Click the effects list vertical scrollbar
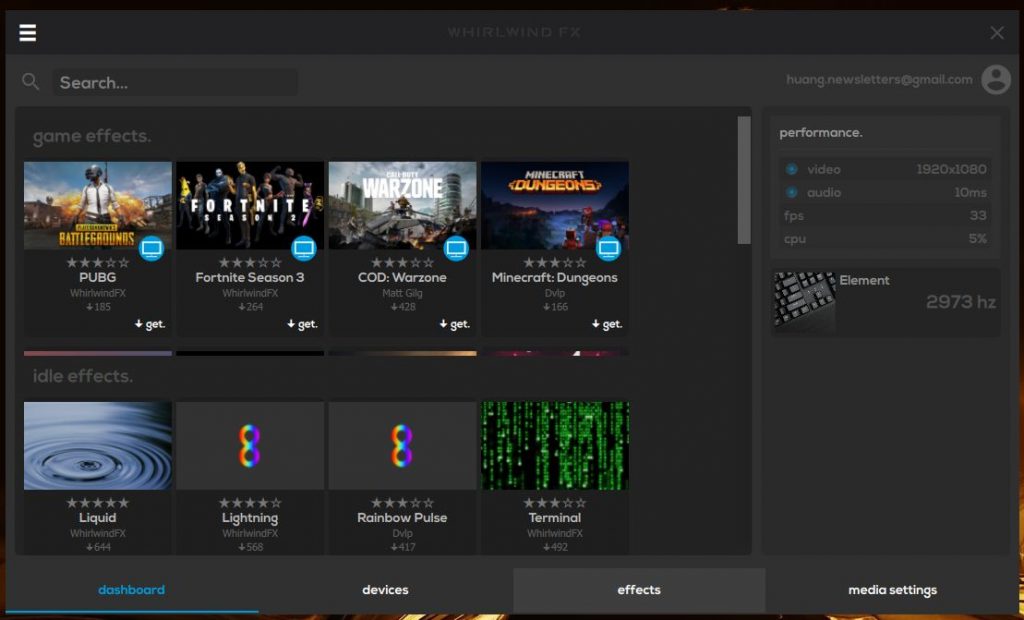1024x620 pixels. pos(744,180)
